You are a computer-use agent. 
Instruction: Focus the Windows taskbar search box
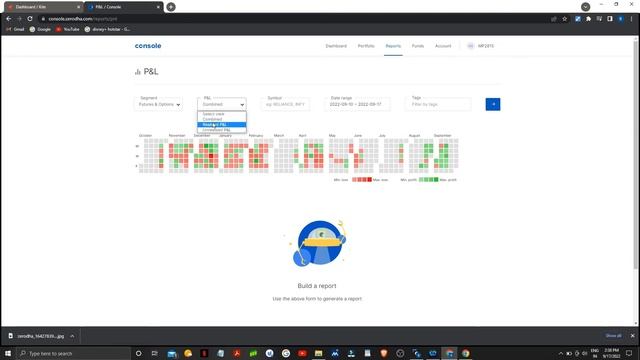(x=73, y=353)
